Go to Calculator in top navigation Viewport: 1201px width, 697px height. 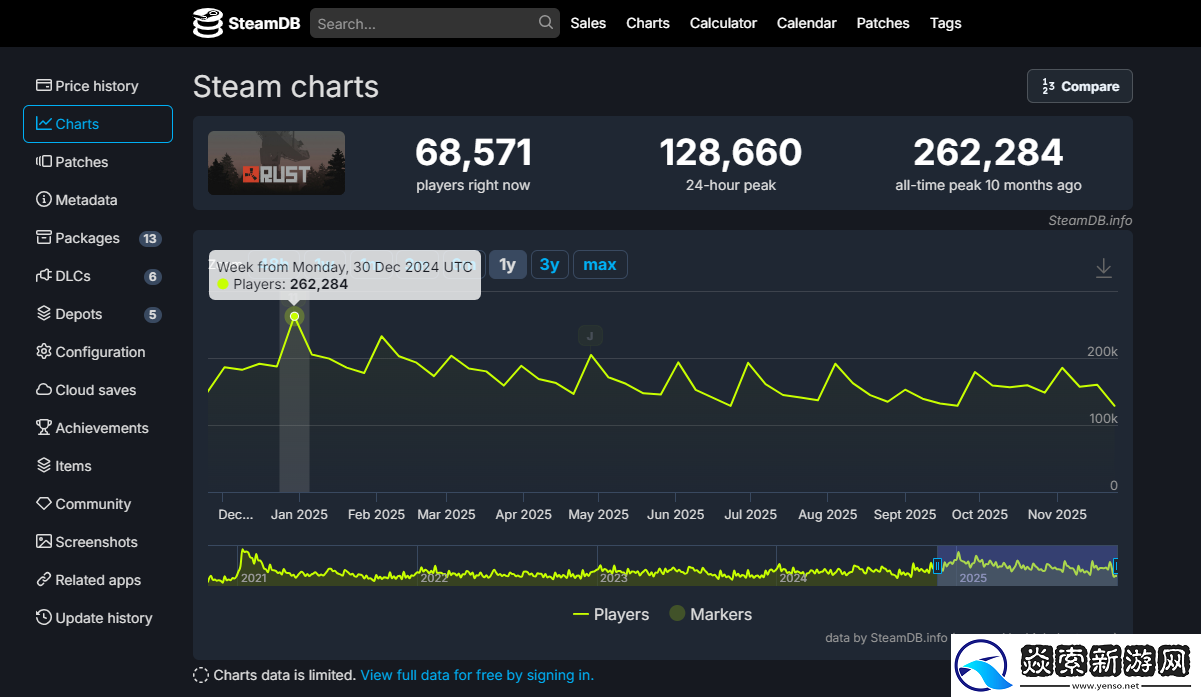pyautogui.click(x=723, y=23)
